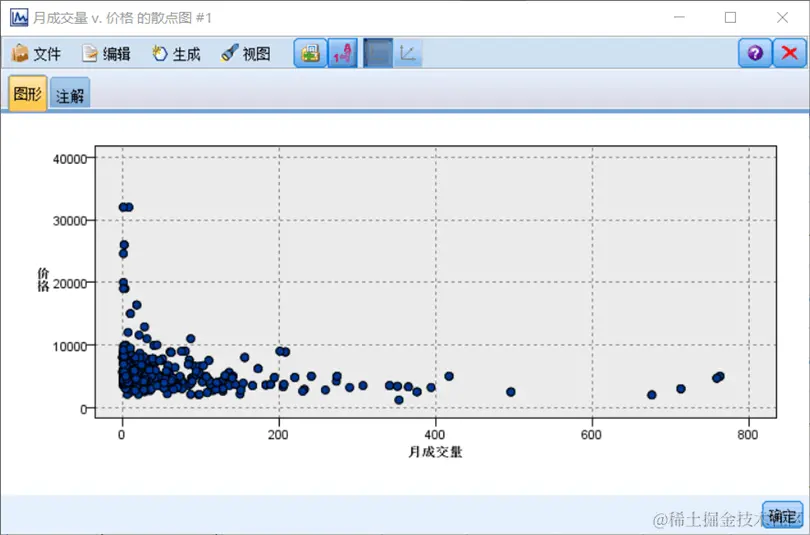Screen dimensions: 810x535
Task: Open help with the purple question icon
Action: 755,53
